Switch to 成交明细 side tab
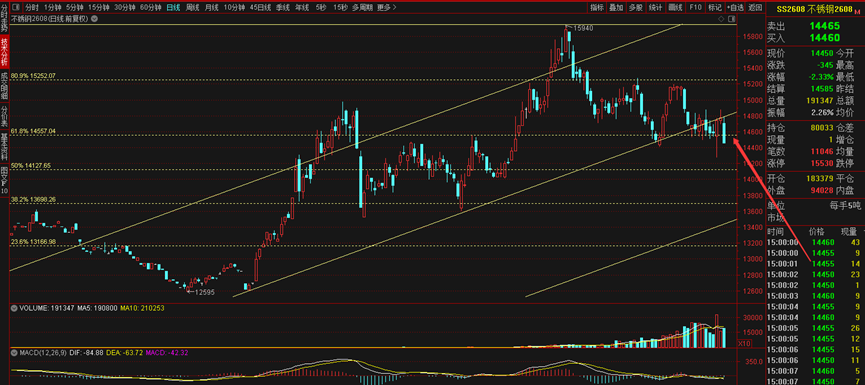 click(x=4, y=85)
